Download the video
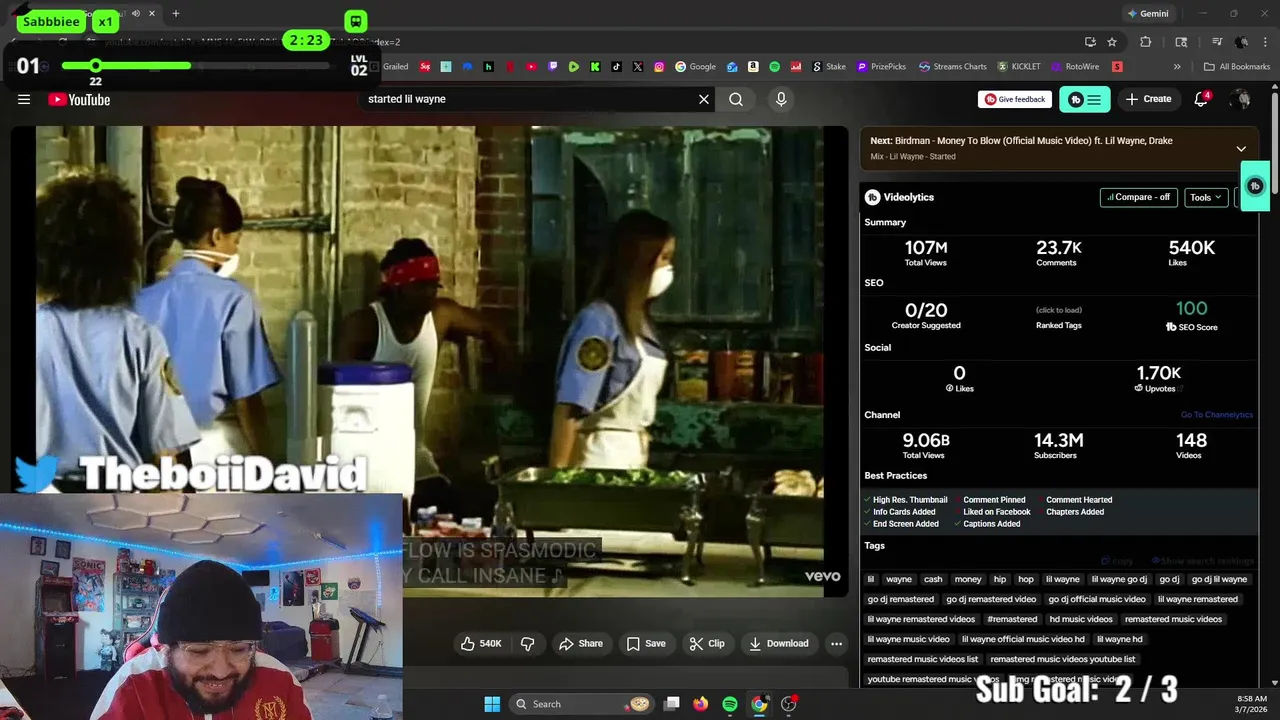The image size is (1280, 720). (x=779, y=644)
